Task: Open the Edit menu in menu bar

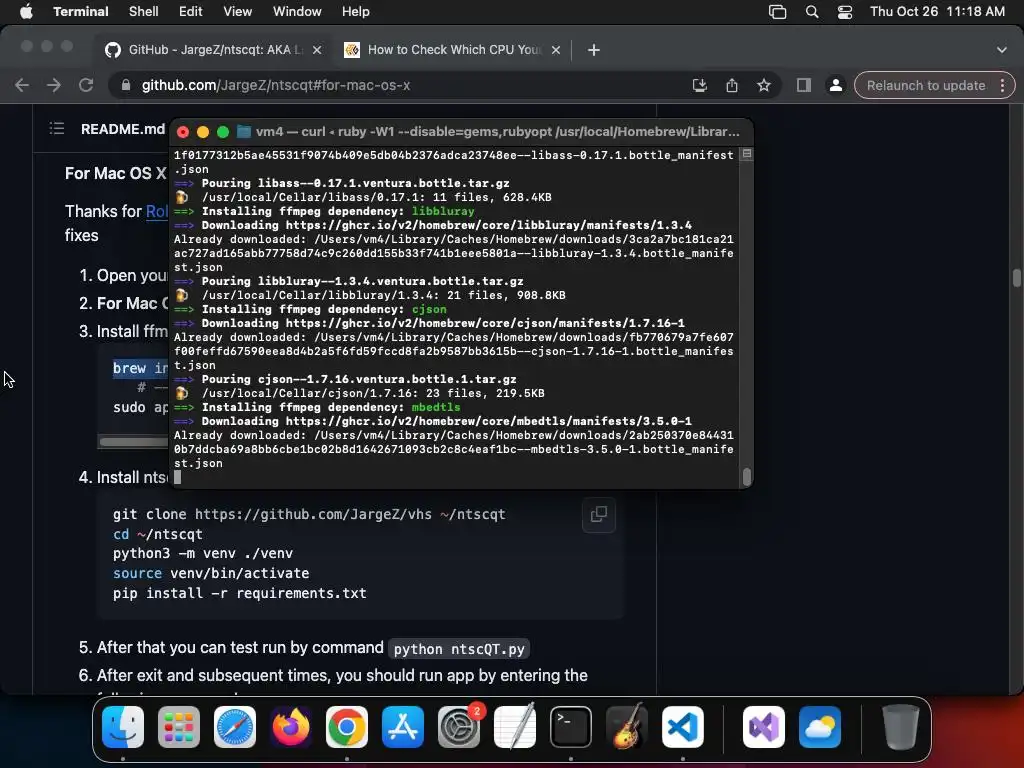Action: [190, 12]
